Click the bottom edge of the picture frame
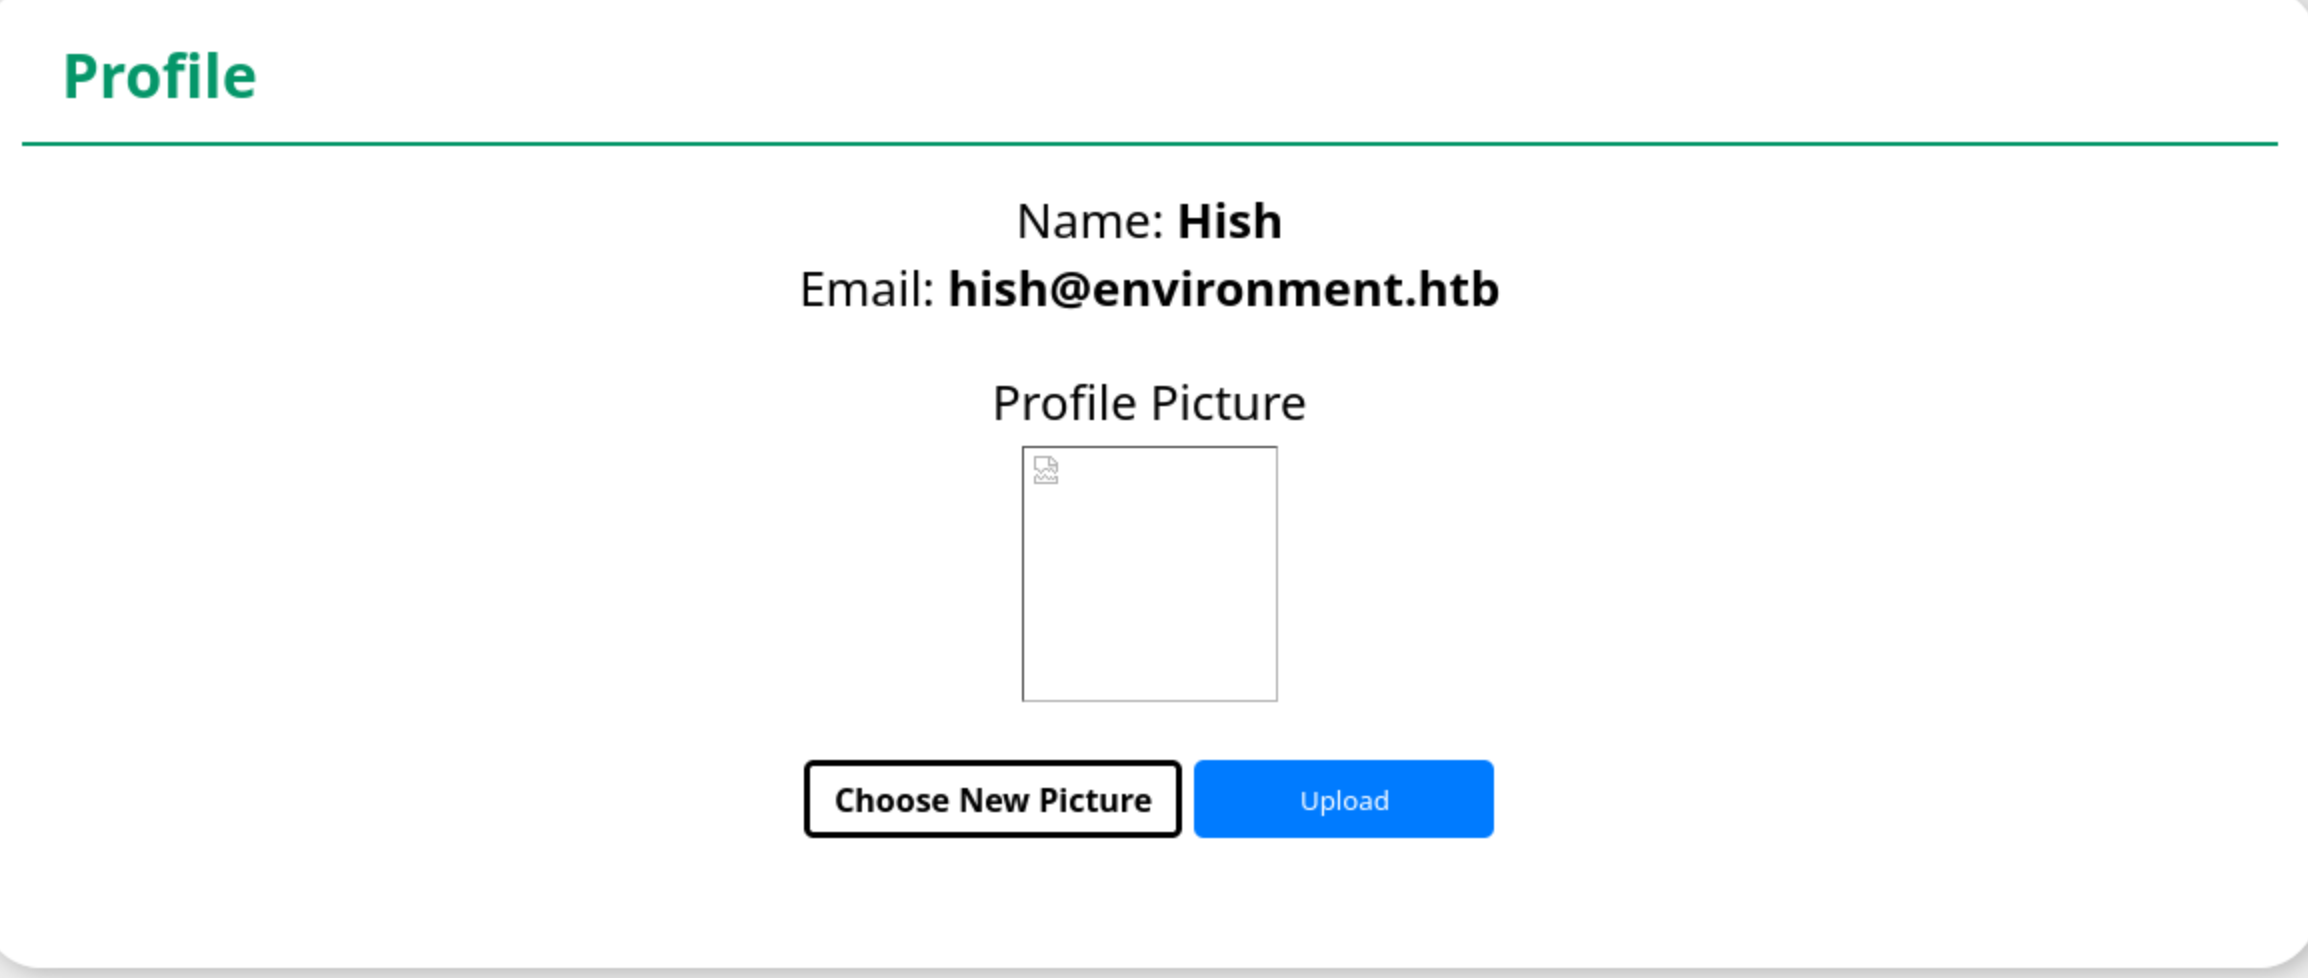This screenshot has width=2308, height=978. click(1149, 700)
